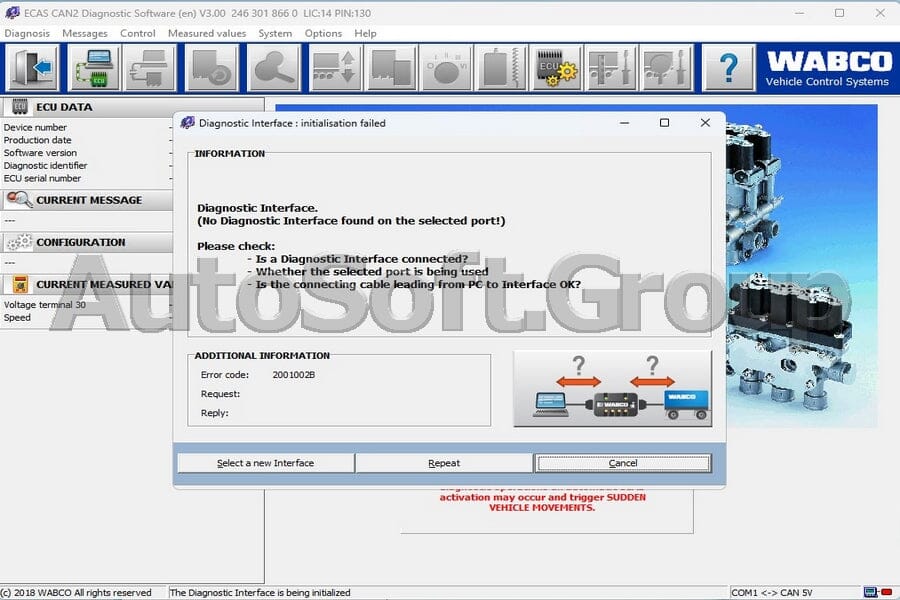Image resolution: width=900 pixels, height=600 pixels.
Task: Click the CONFIGURATION gears icon
Action: coord(20,242)
